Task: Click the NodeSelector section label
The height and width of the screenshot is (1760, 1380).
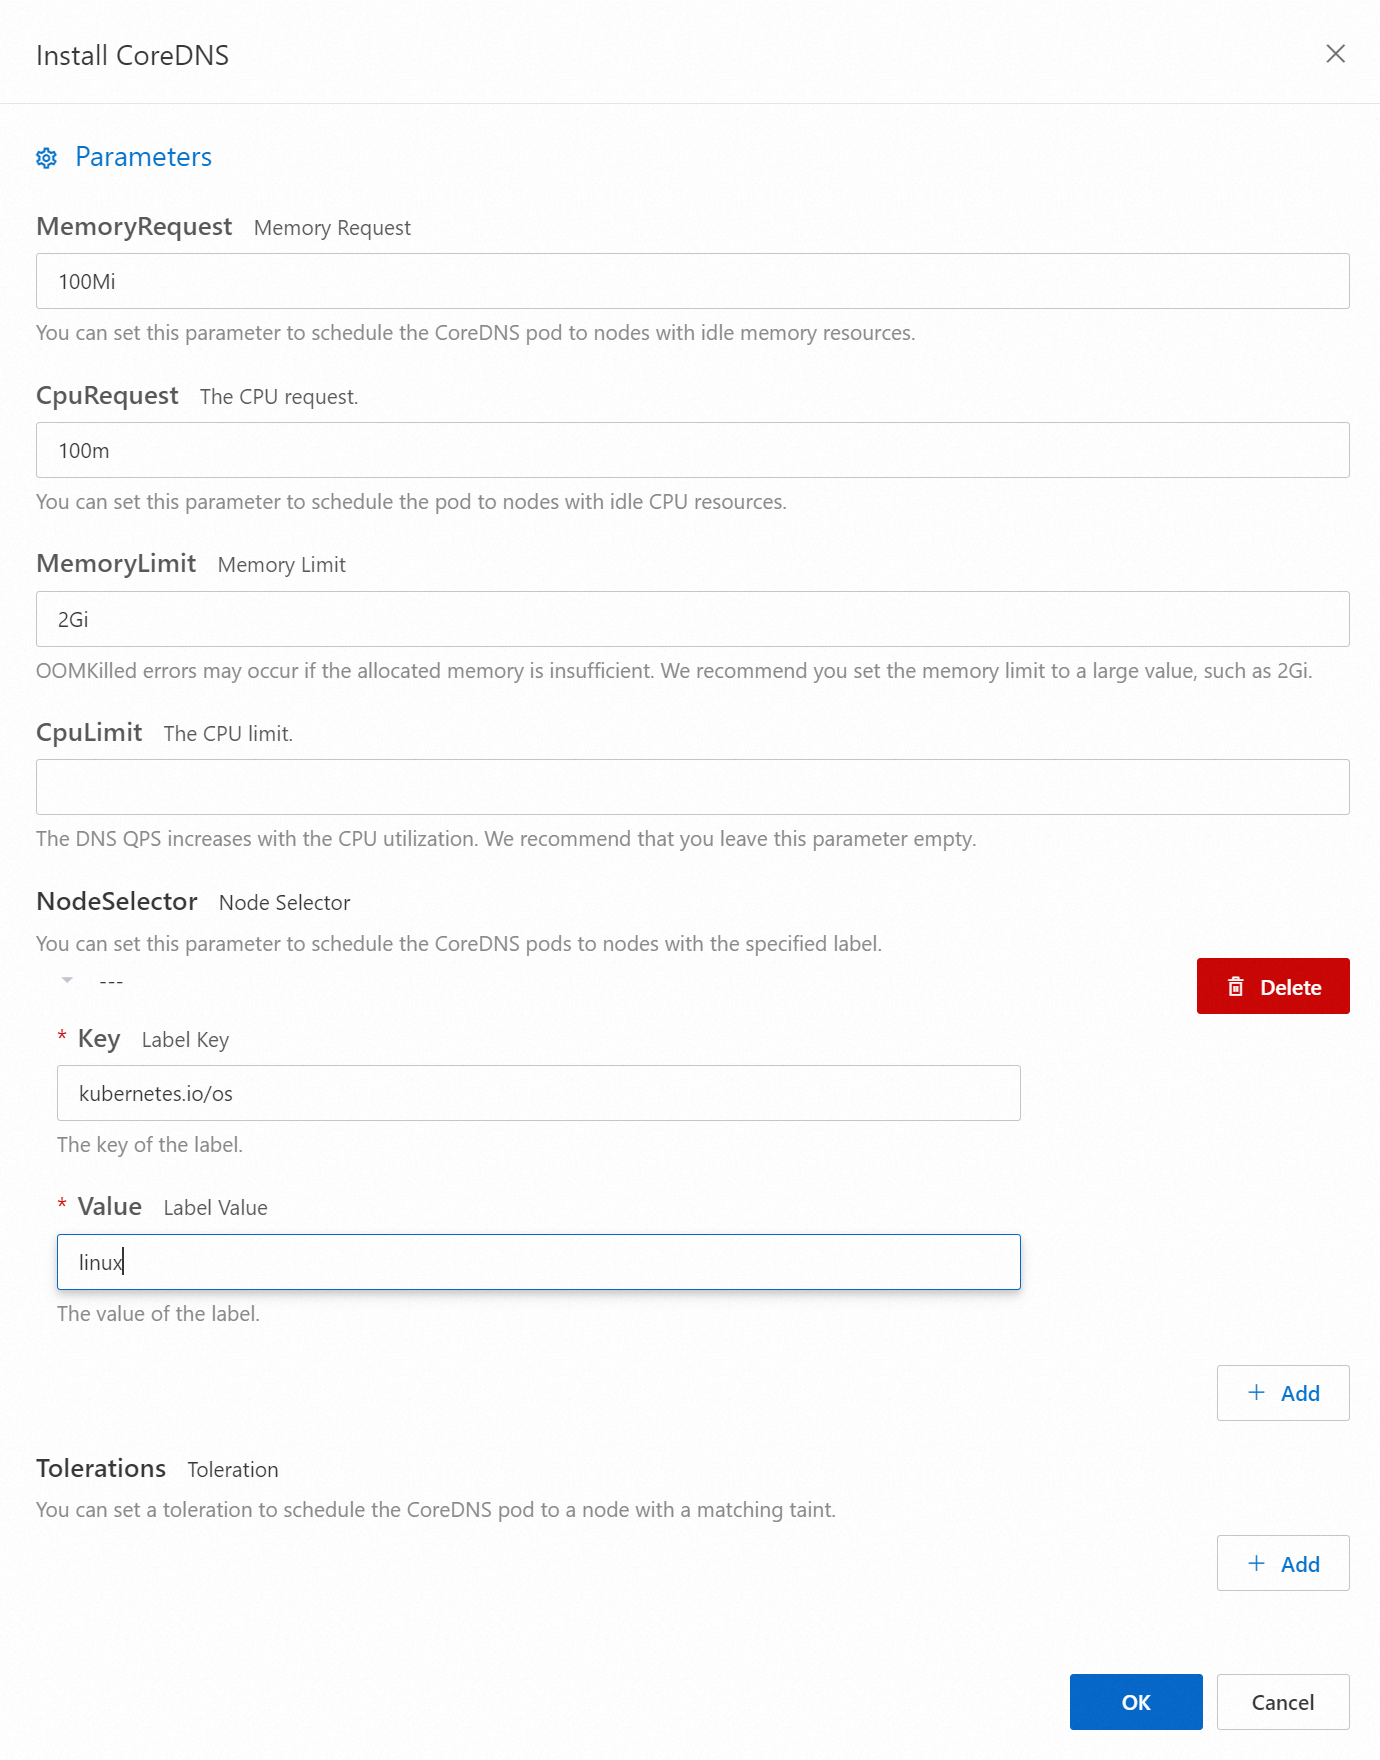Action: click(117, 901)
